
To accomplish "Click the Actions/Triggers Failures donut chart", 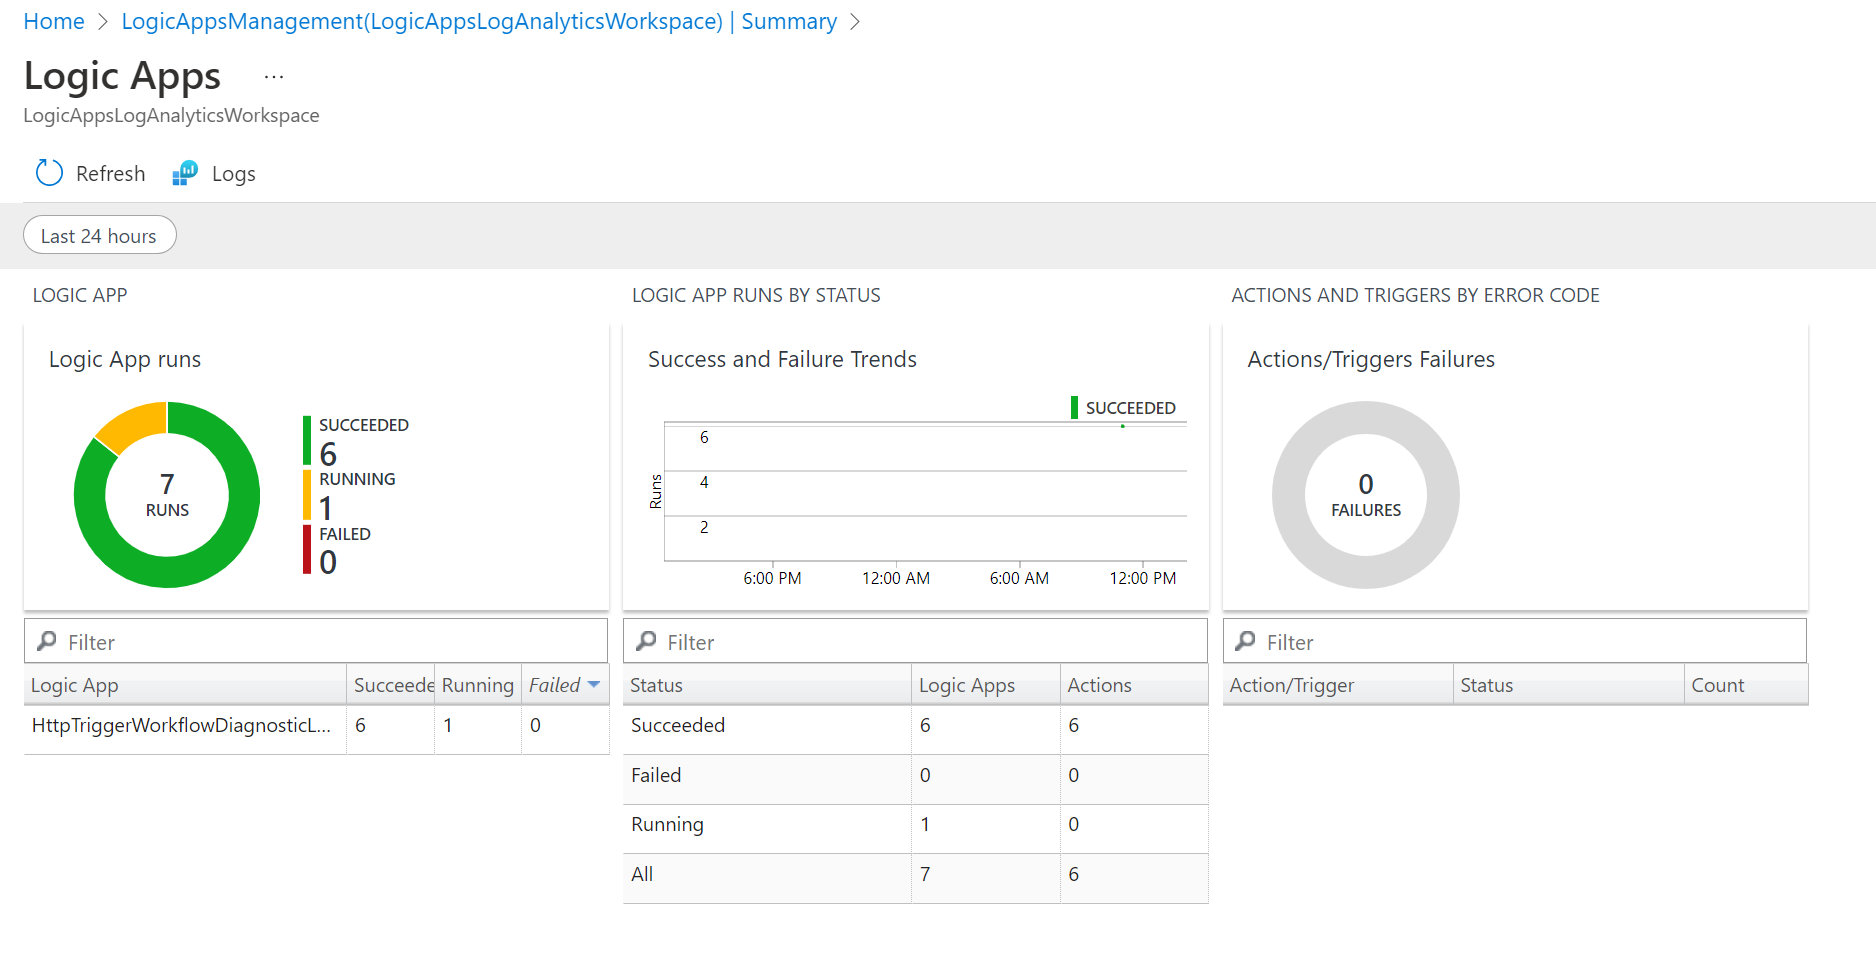I will coord(1365,420).
